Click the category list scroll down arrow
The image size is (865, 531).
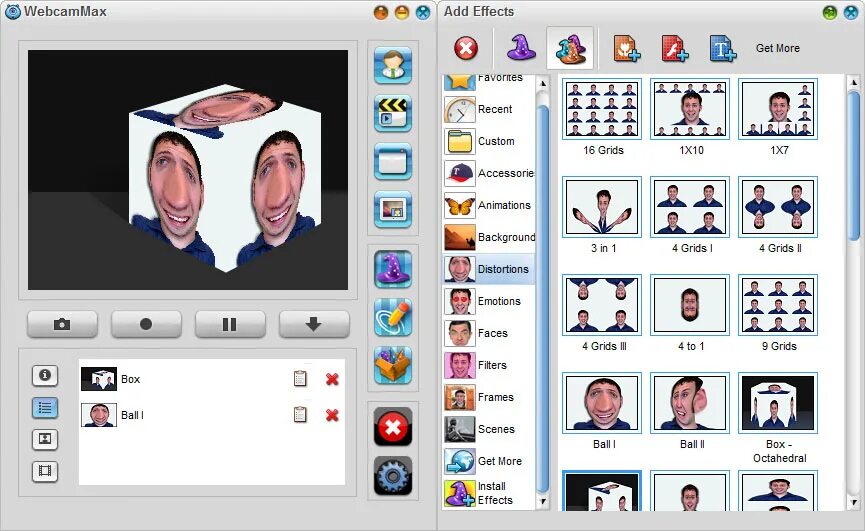coord(543,501)
